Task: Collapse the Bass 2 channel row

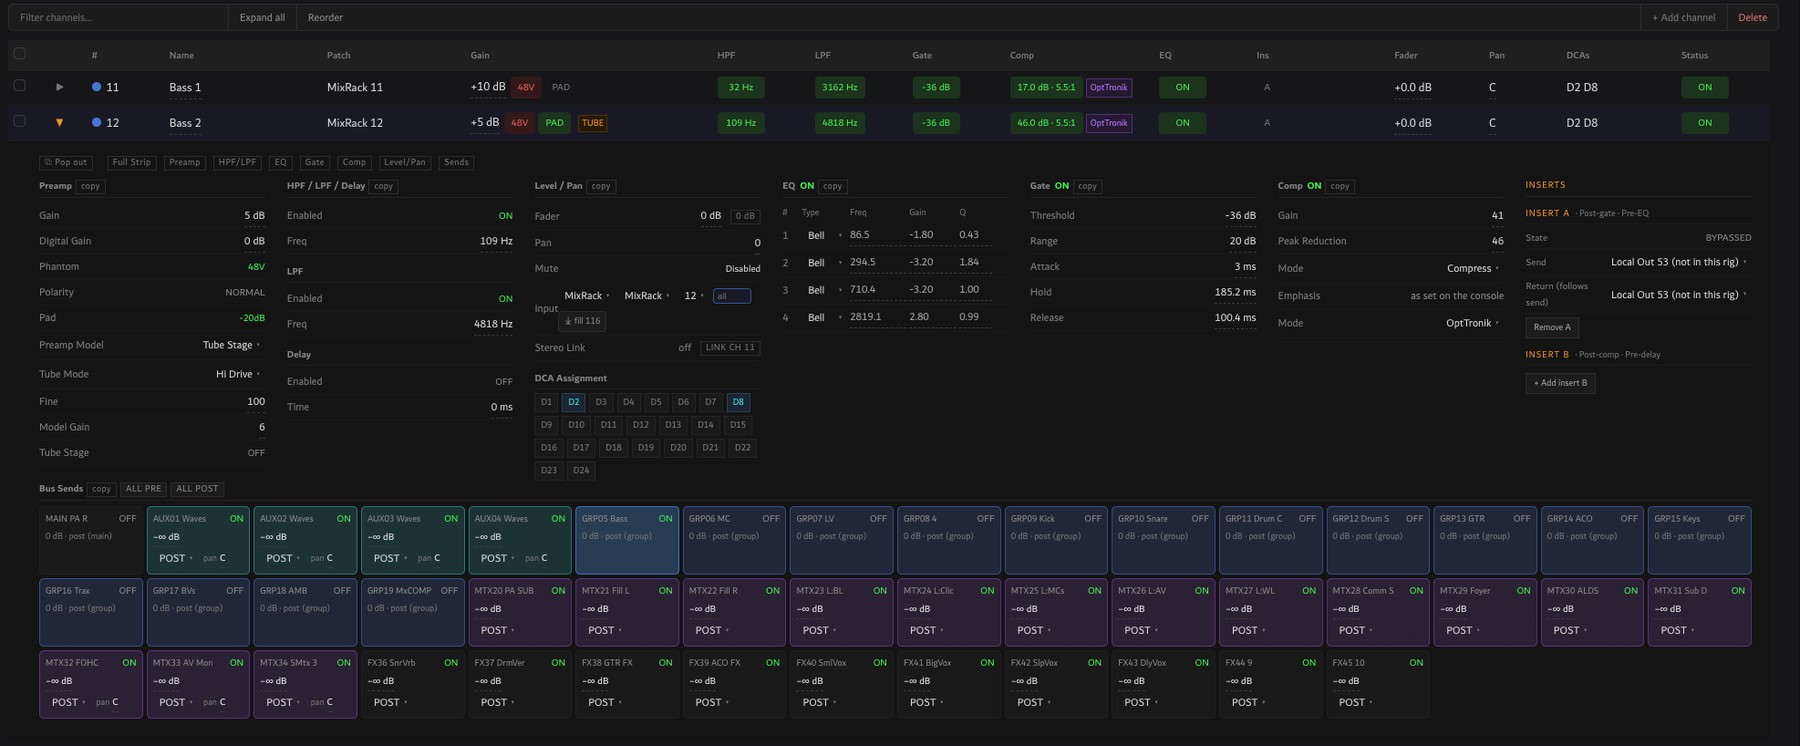Action: point(60,122)
